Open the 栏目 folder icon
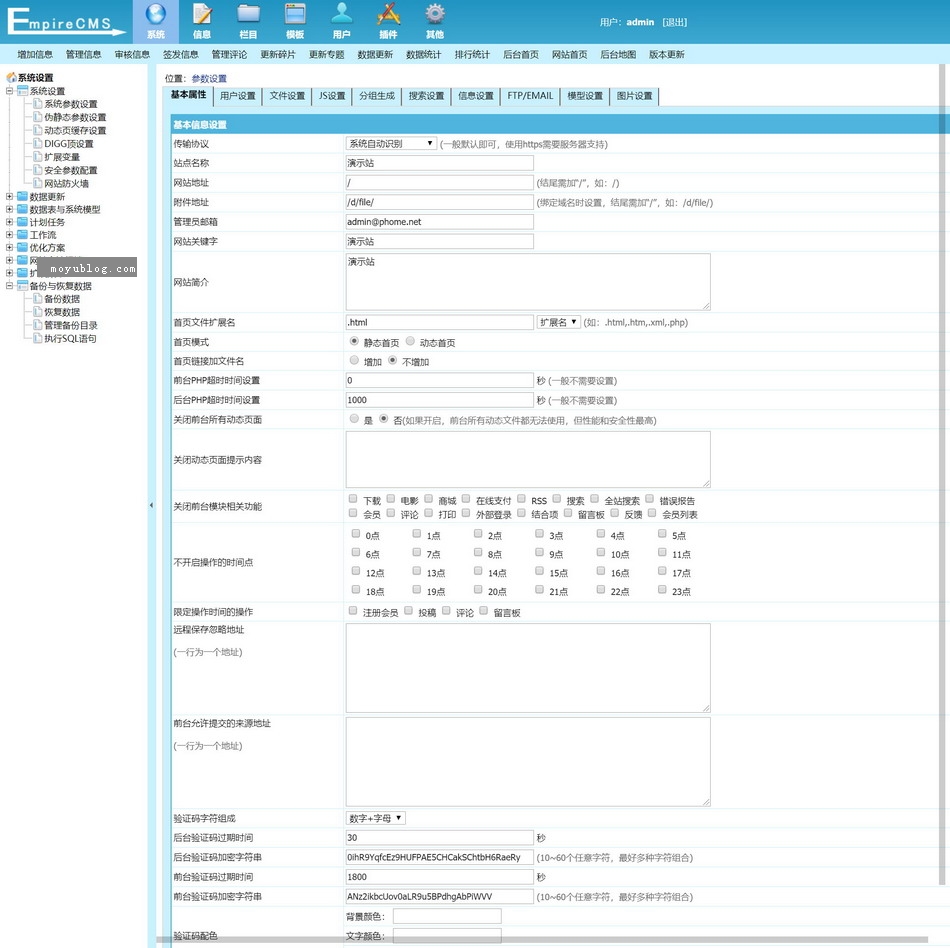 (248, 15)
